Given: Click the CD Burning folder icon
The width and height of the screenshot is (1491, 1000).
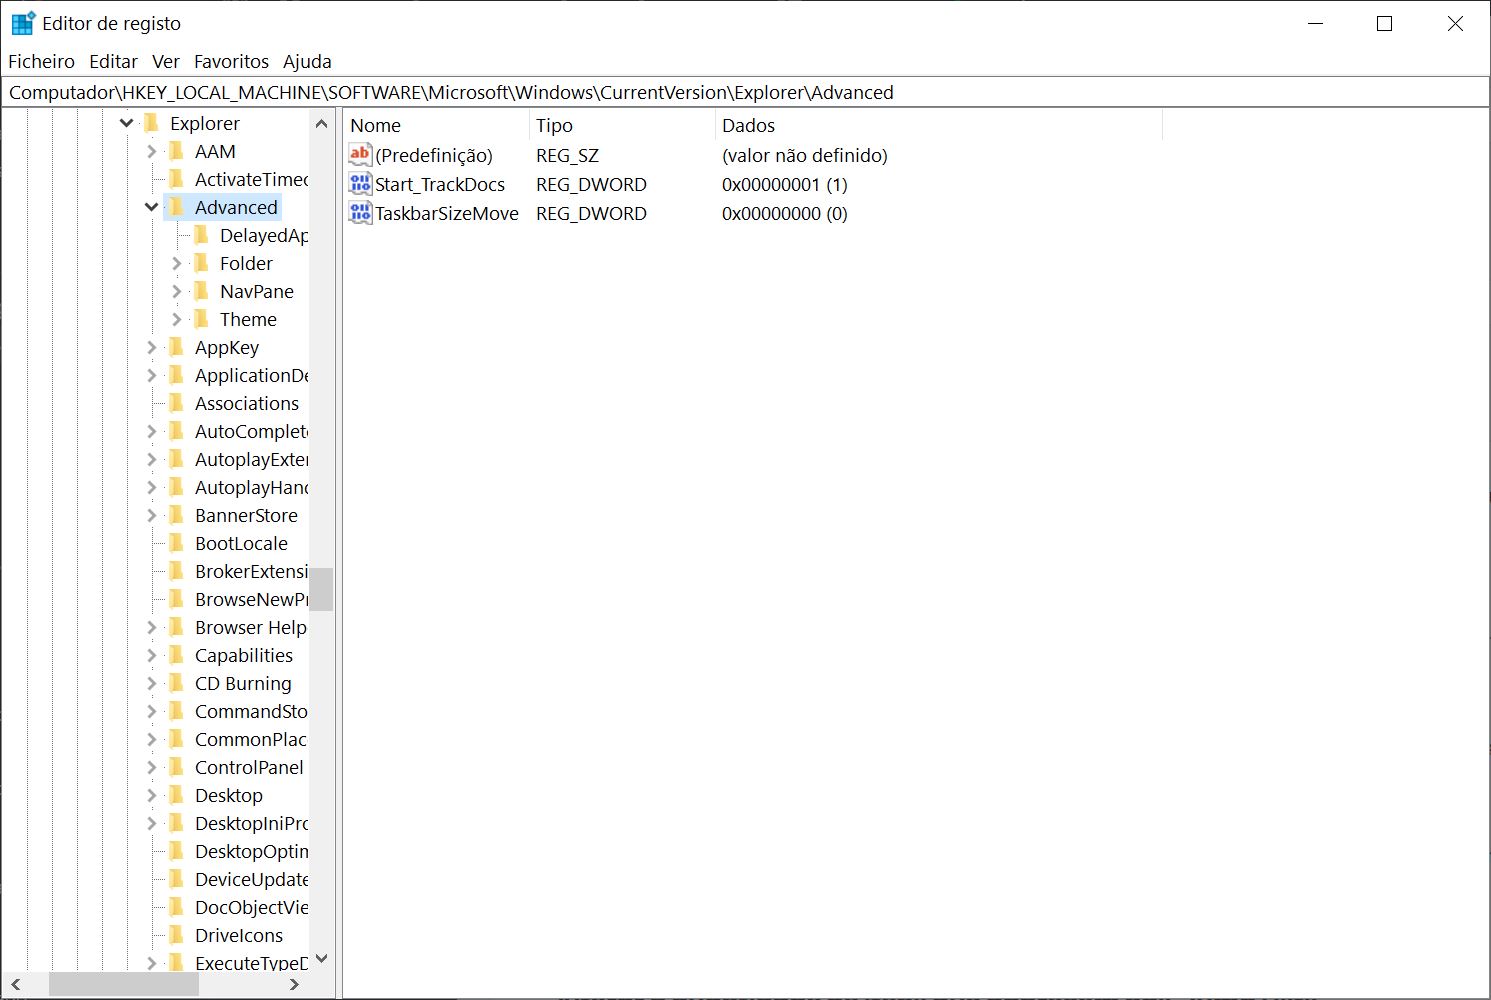Looking at the screenshot, I should 177,683.
